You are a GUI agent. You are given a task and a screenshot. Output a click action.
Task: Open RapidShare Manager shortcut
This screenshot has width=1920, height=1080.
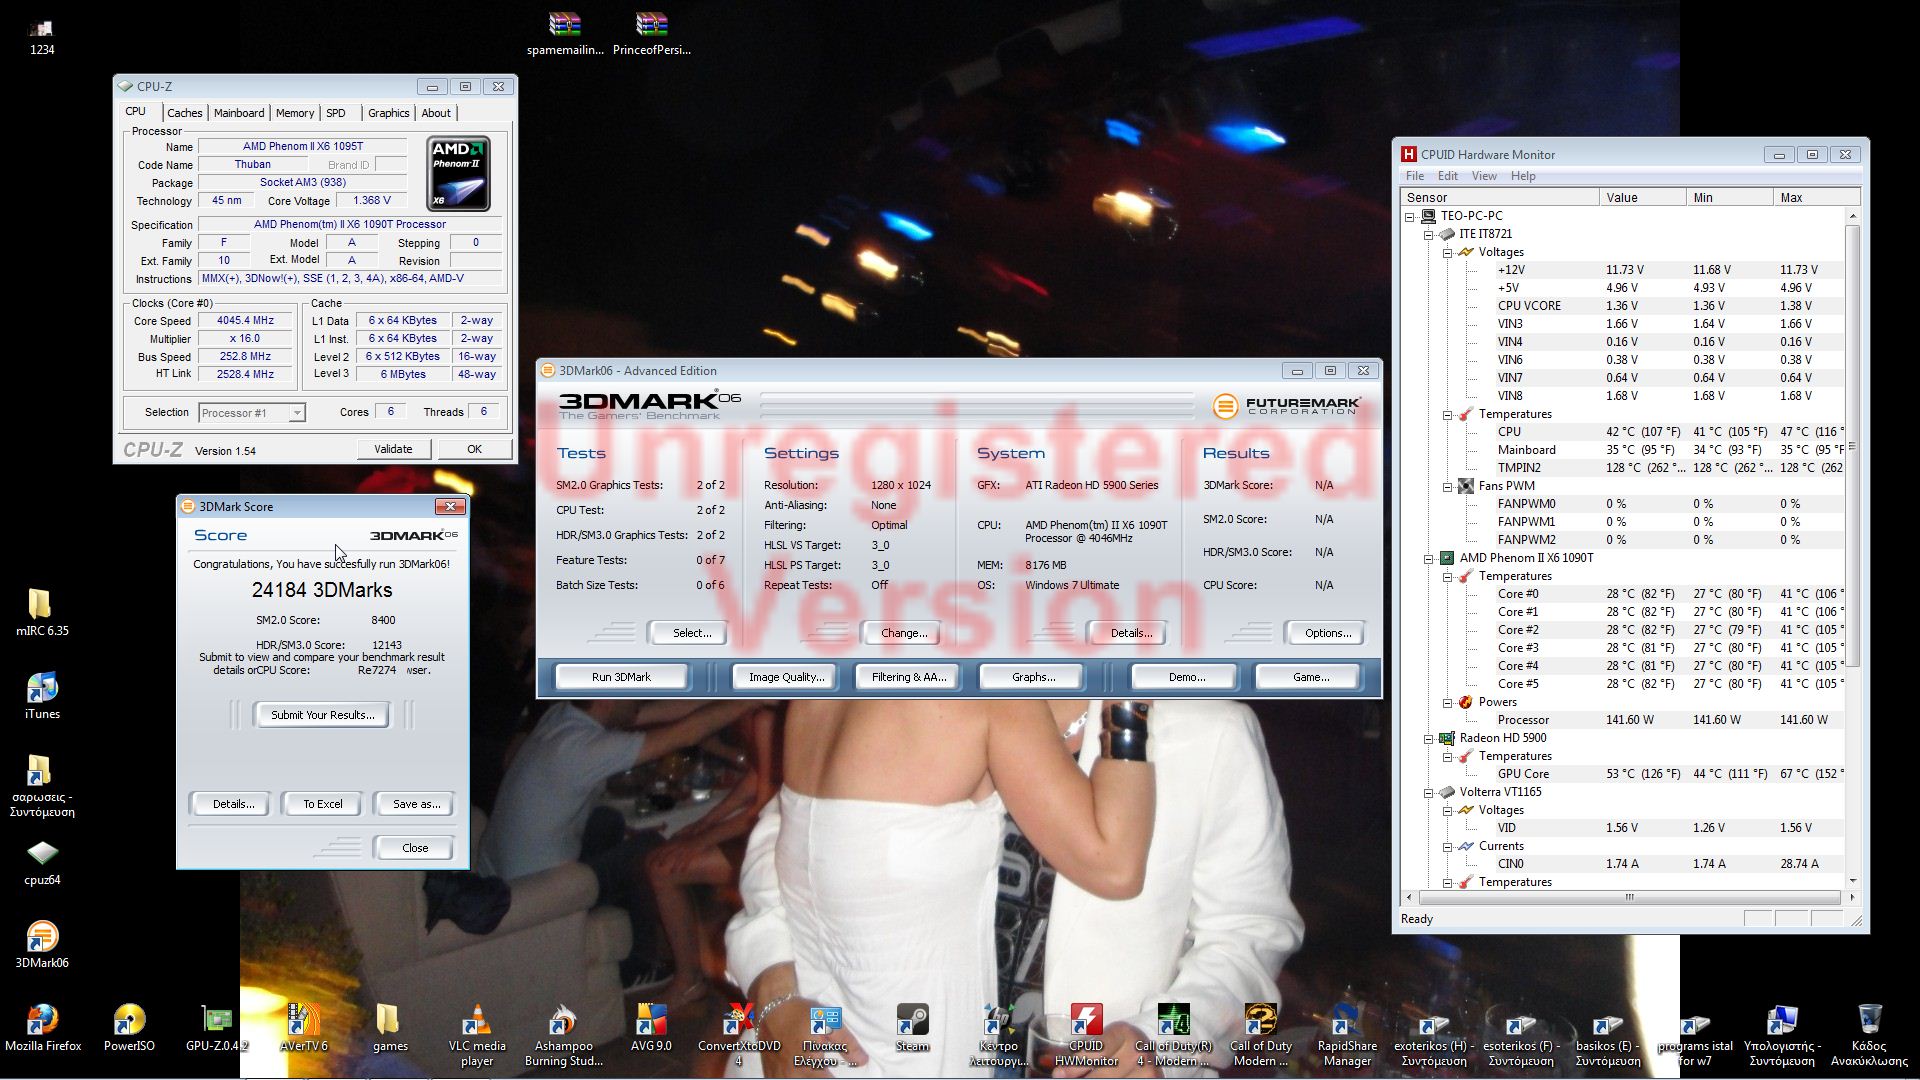coord(1347,1035)
